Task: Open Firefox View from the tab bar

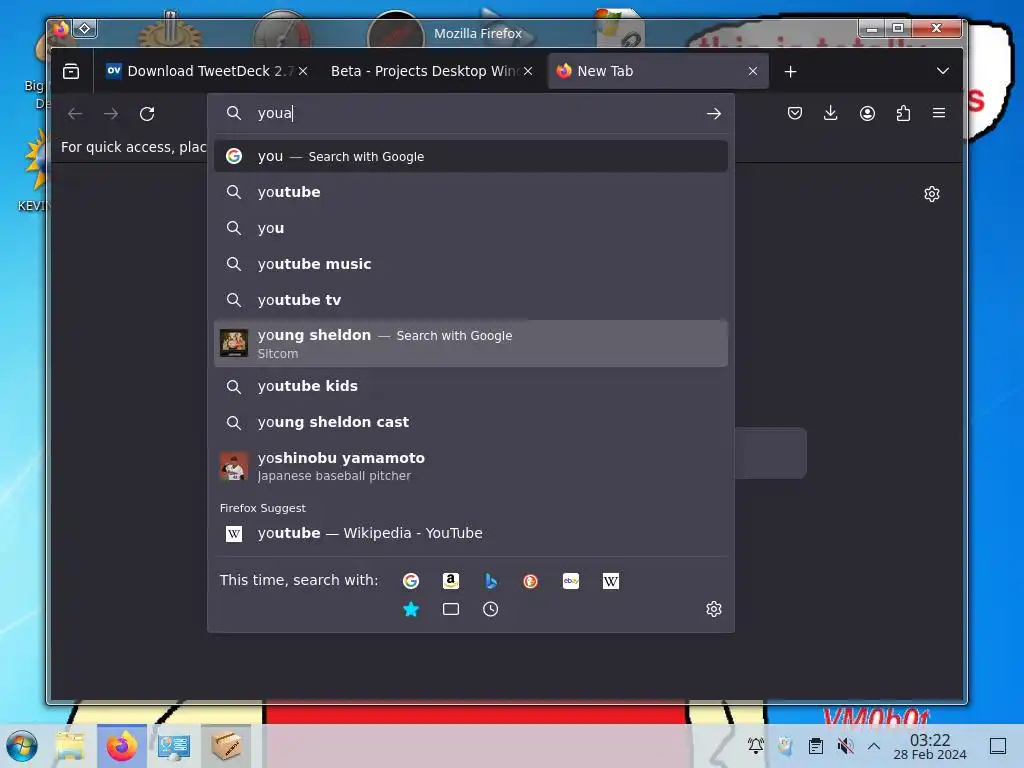Action: [71, 71]
